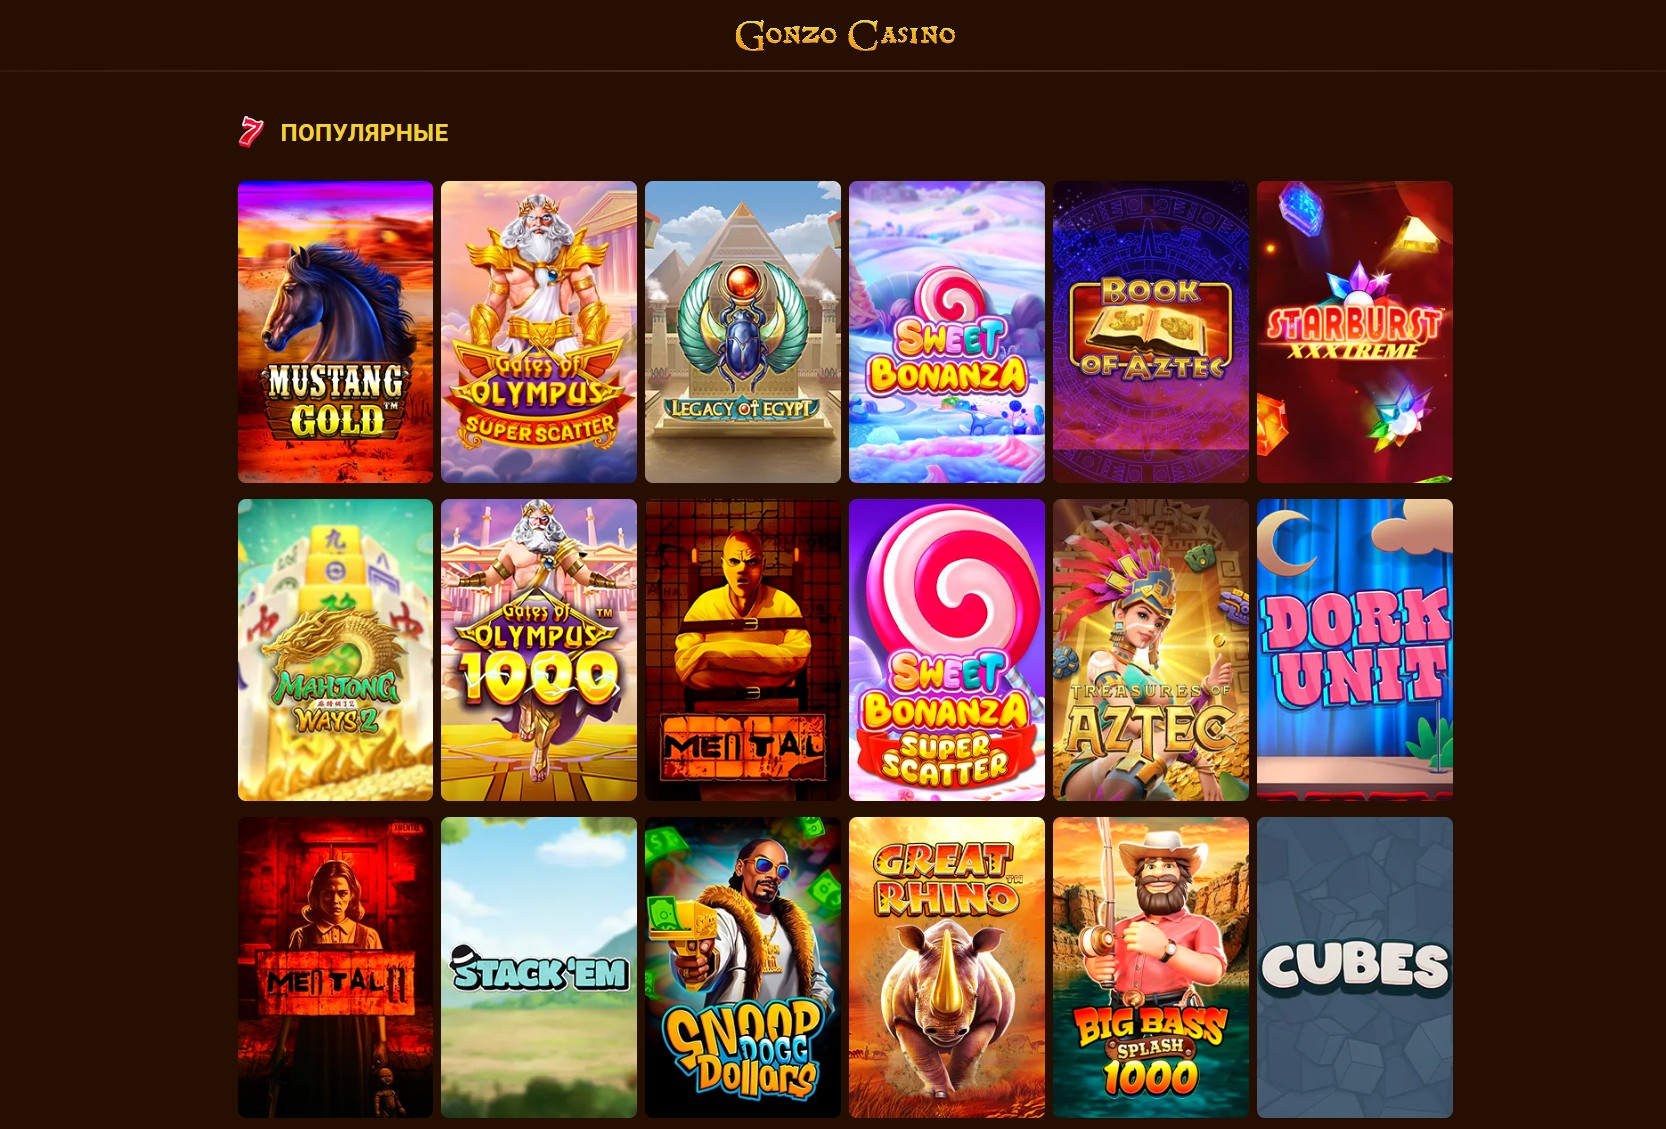This screenshot has width=1666, height=1129.
Task: Launch the Mahjong Ways 2 game
Action: pyautogui.click(x=335, y=650)
